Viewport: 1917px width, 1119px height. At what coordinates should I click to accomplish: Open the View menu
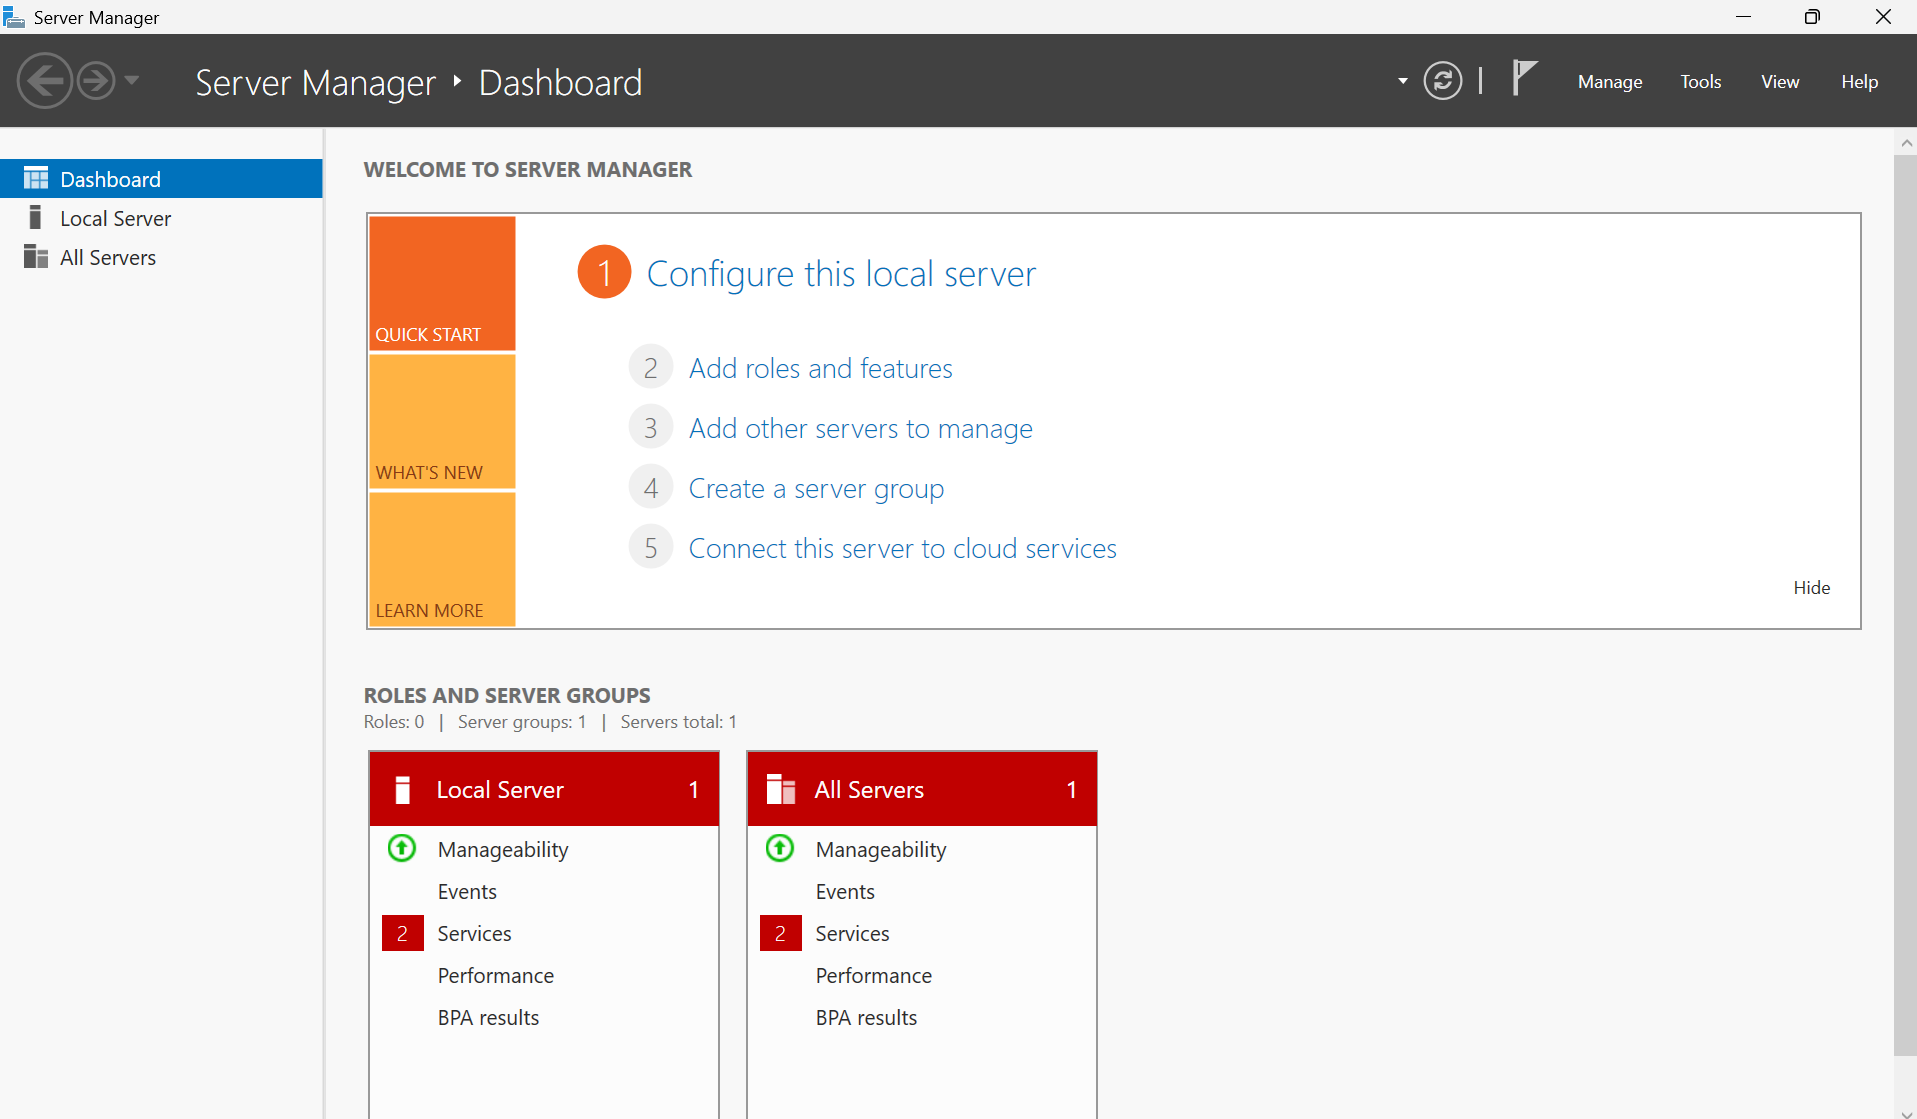tap(1780, 82)
